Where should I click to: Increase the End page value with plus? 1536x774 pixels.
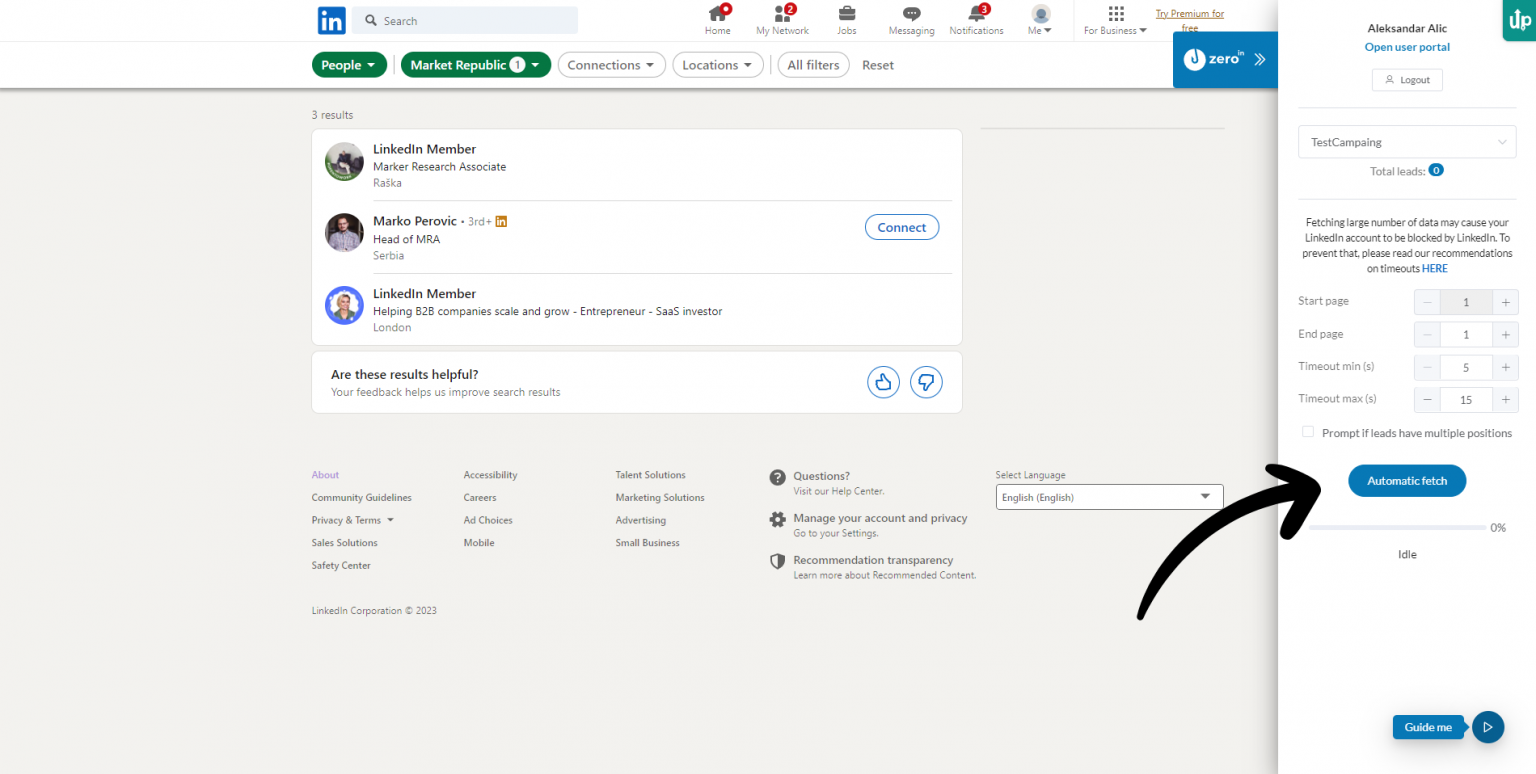coord(1505,334)
